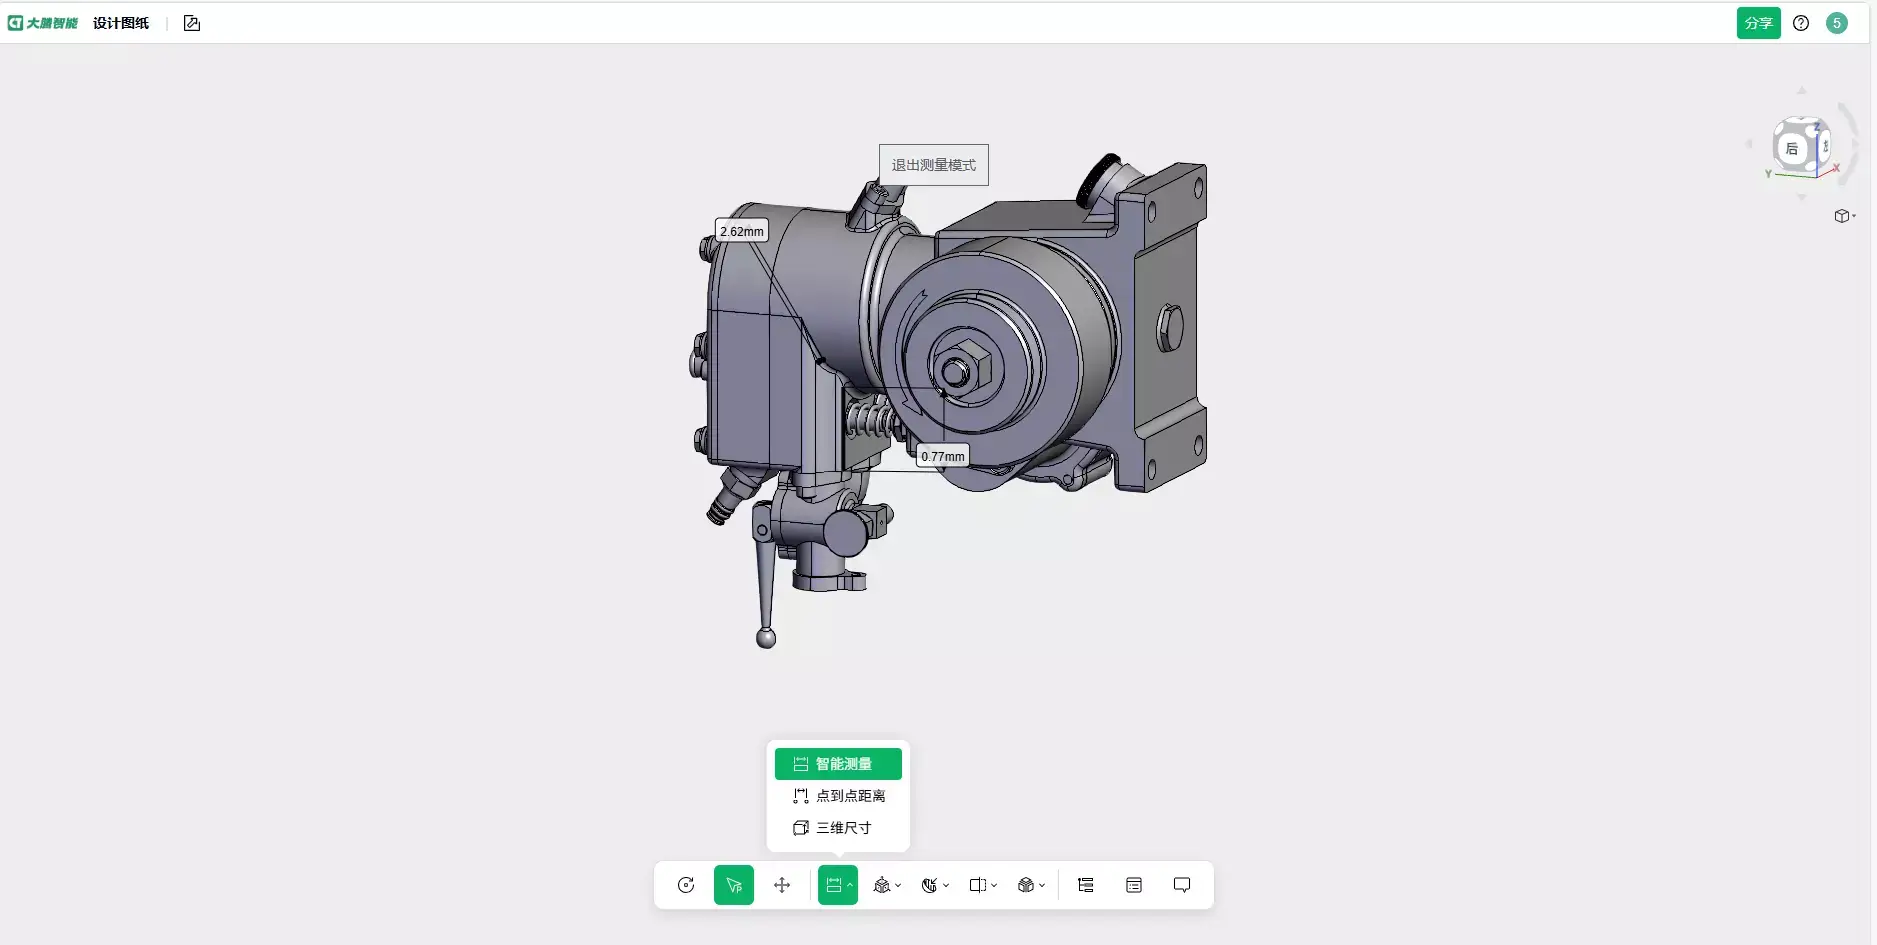
Task: Click the 退出测量模式 button
Action: tap(933, 164)
